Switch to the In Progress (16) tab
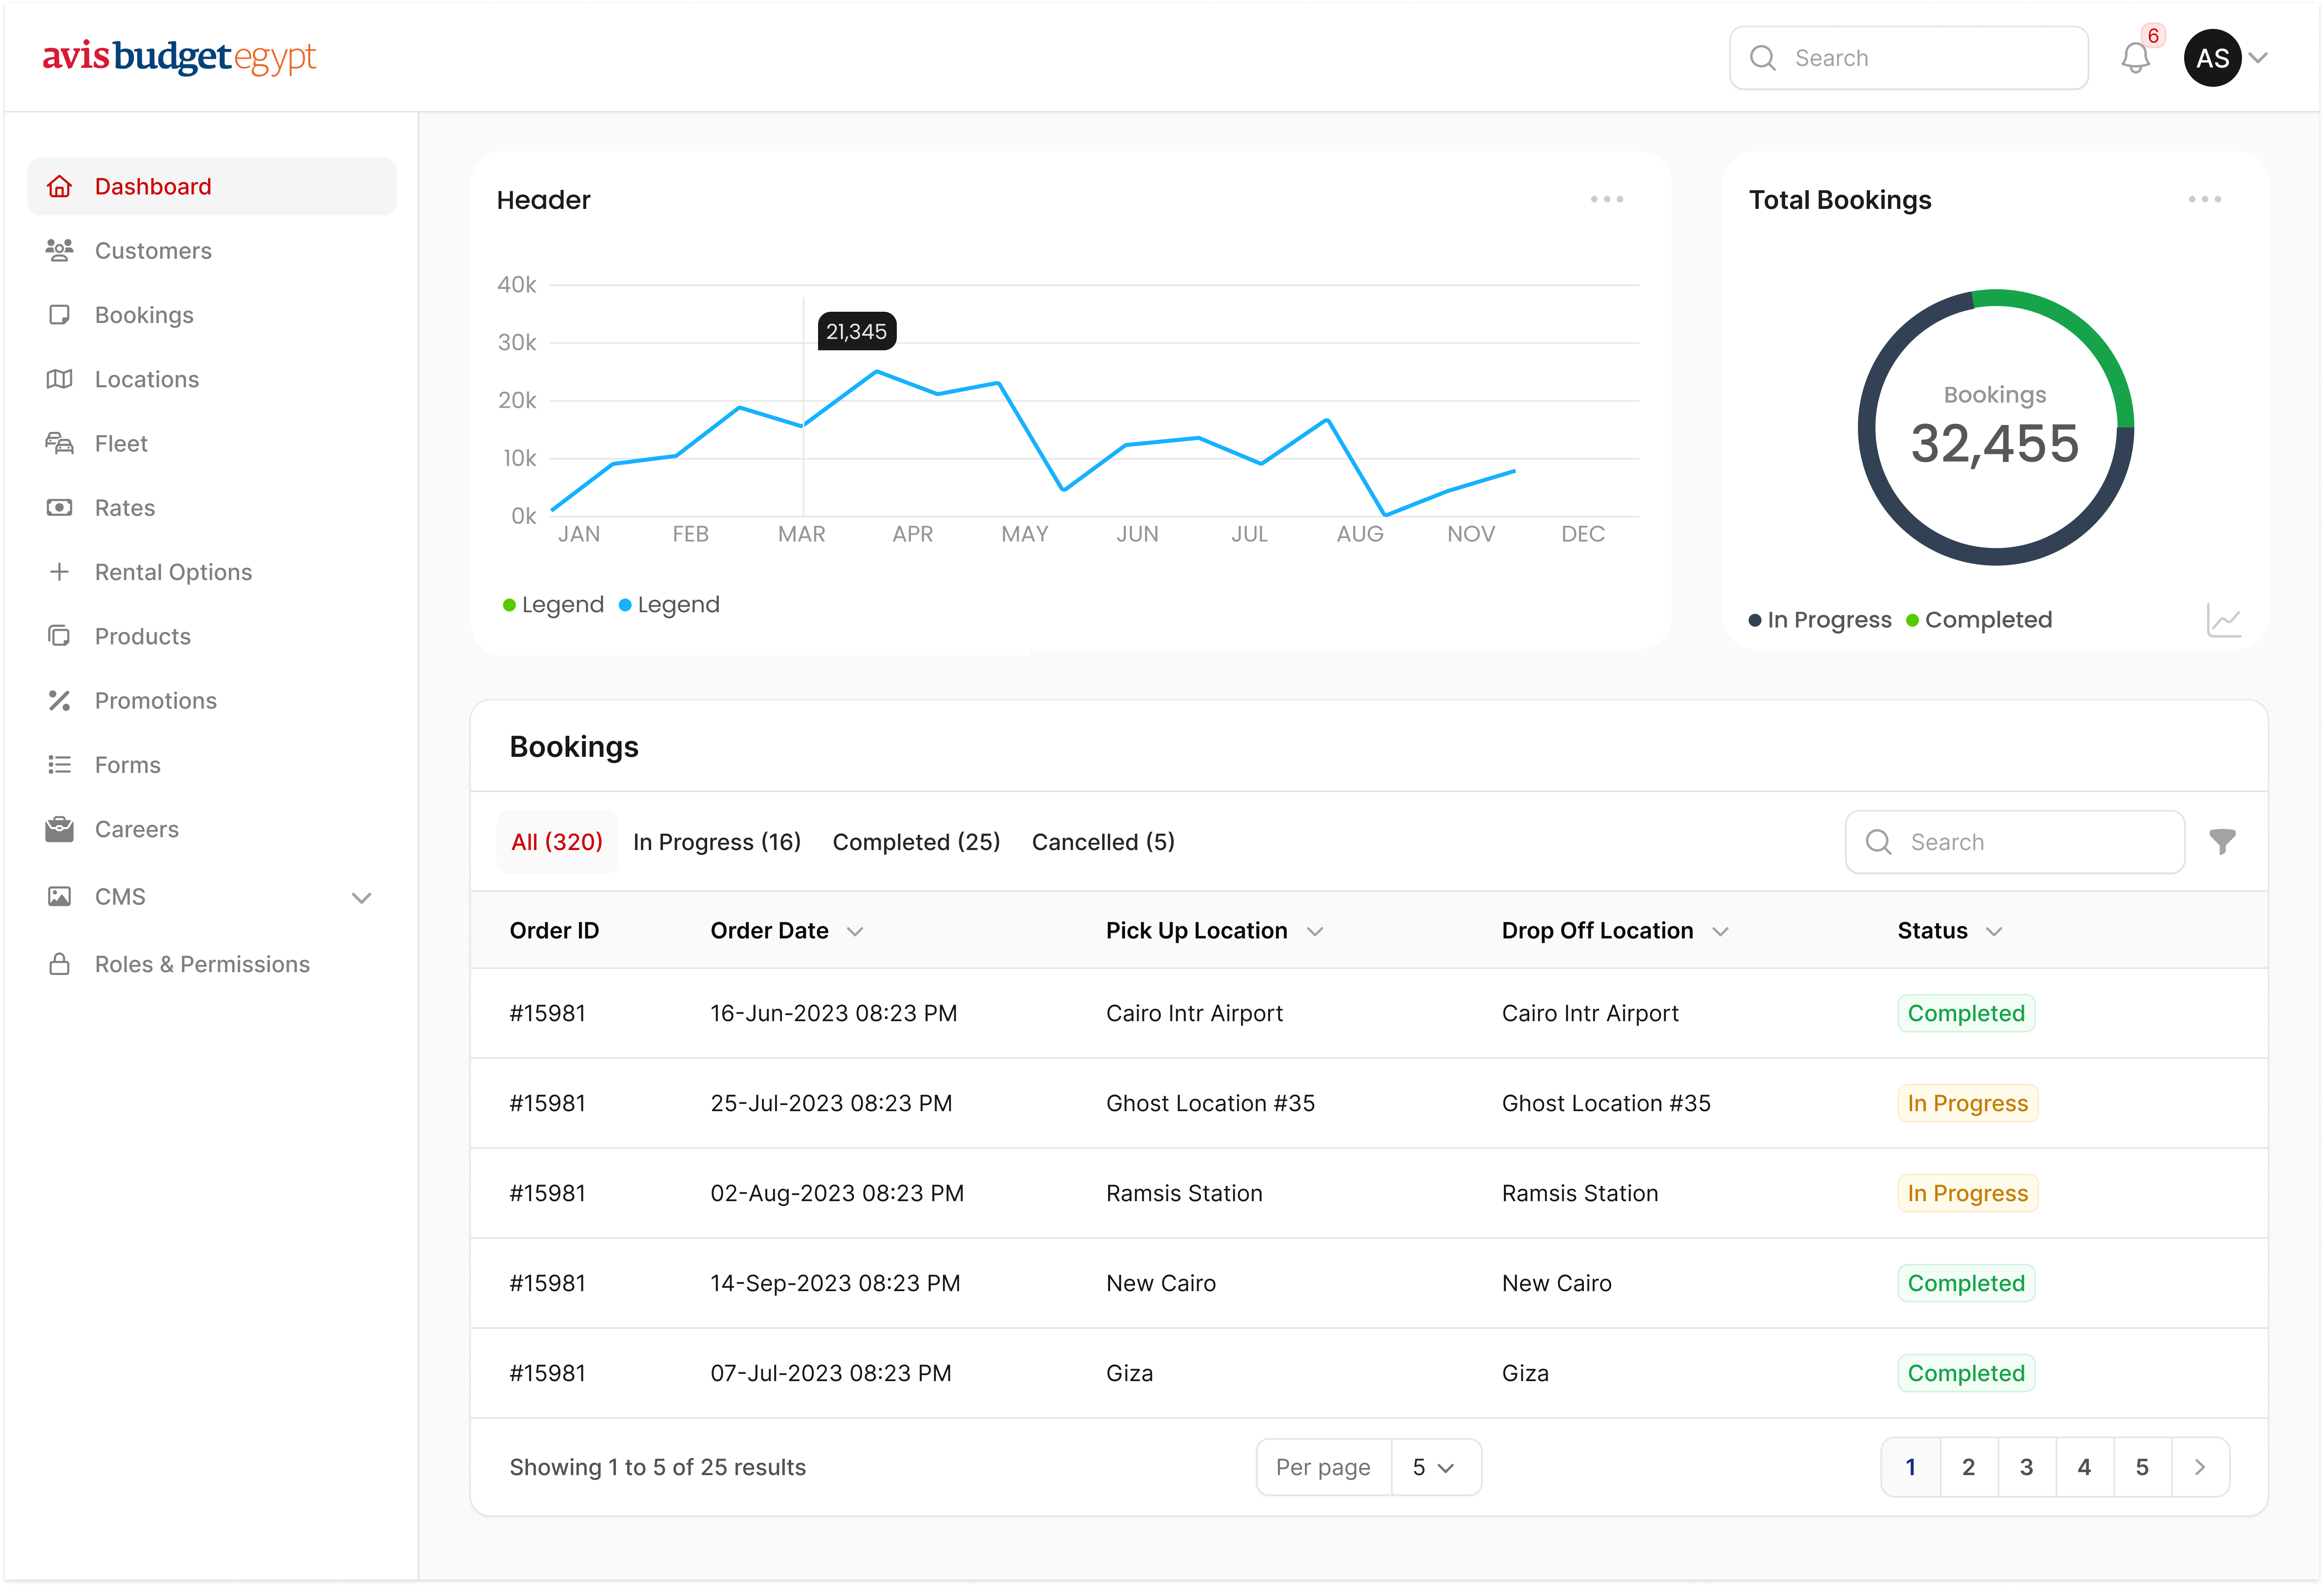2324x1586 pixels. click(716, 842)
